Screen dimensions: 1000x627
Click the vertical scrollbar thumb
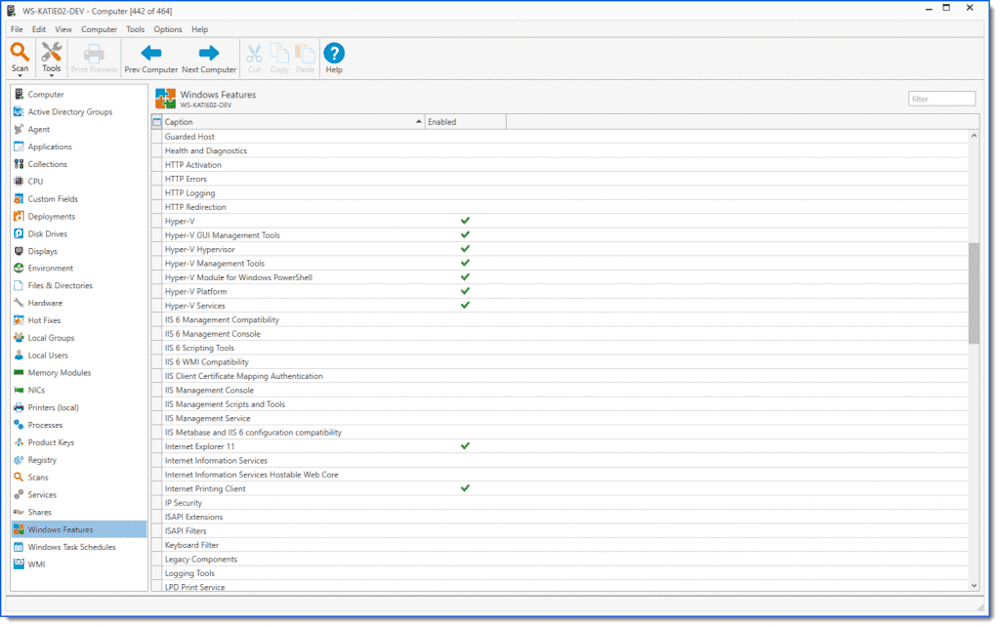coord(973,293)
